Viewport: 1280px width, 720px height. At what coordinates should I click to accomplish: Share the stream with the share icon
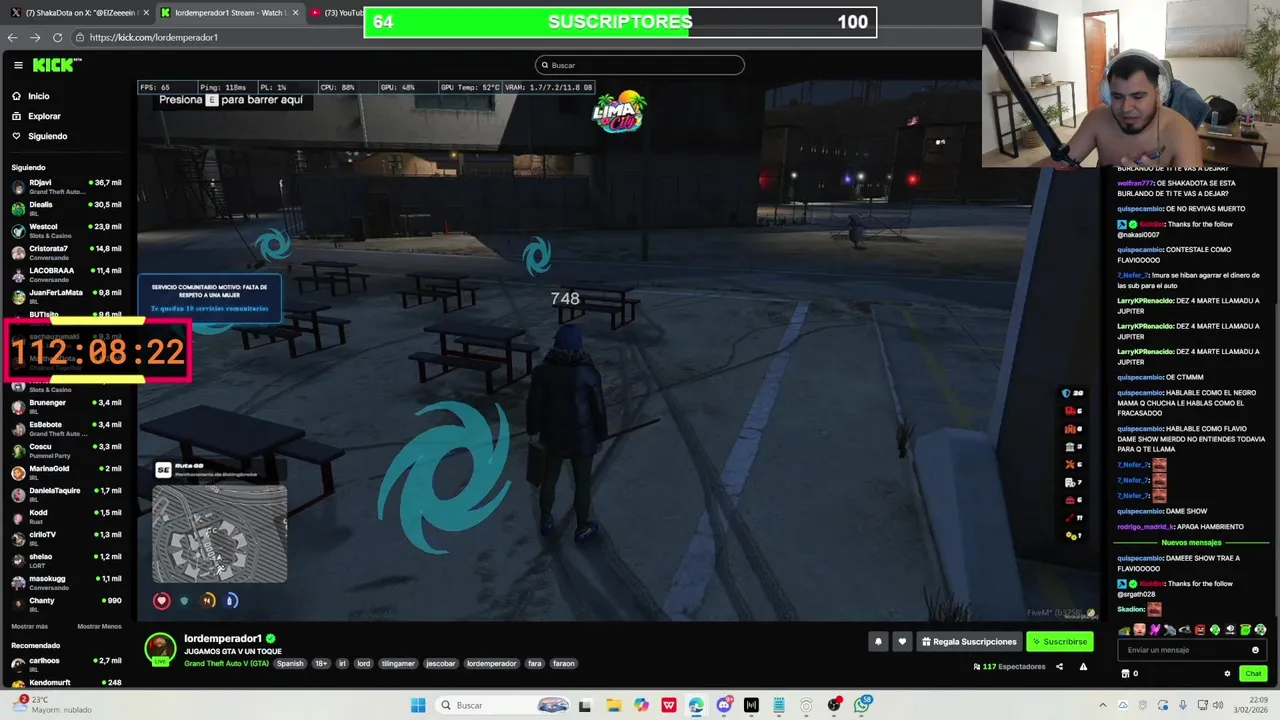click(1059, 667)
